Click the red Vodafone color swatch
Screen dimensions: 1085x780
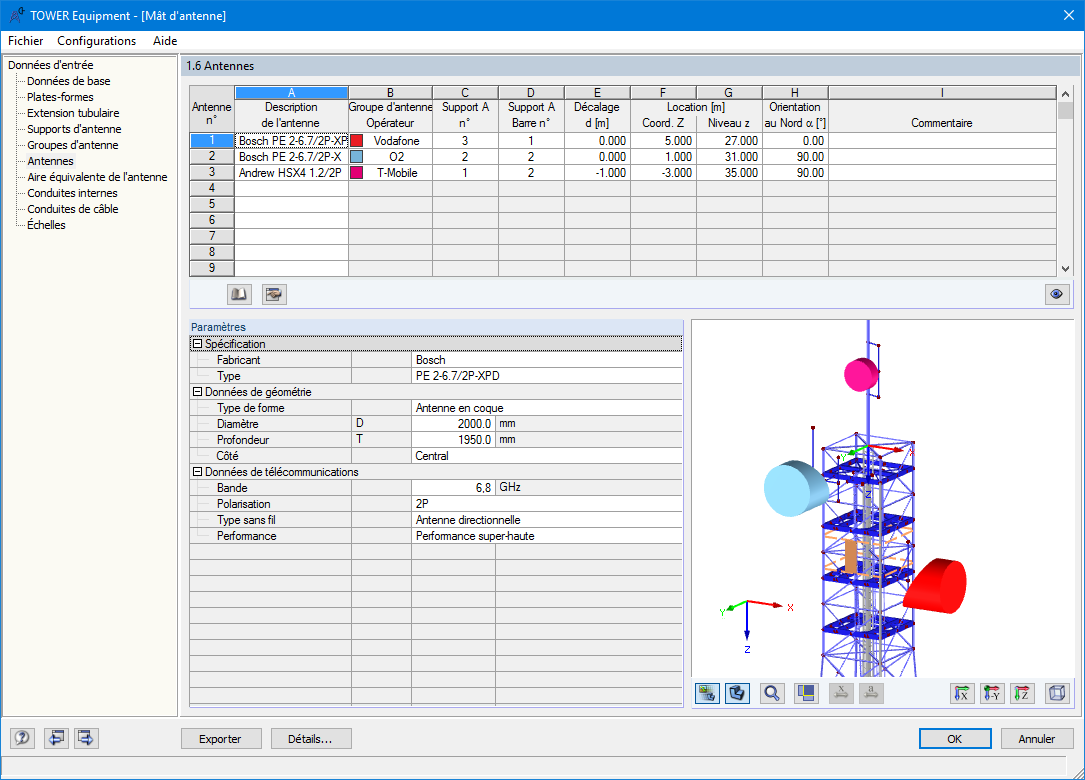(356, 140)
